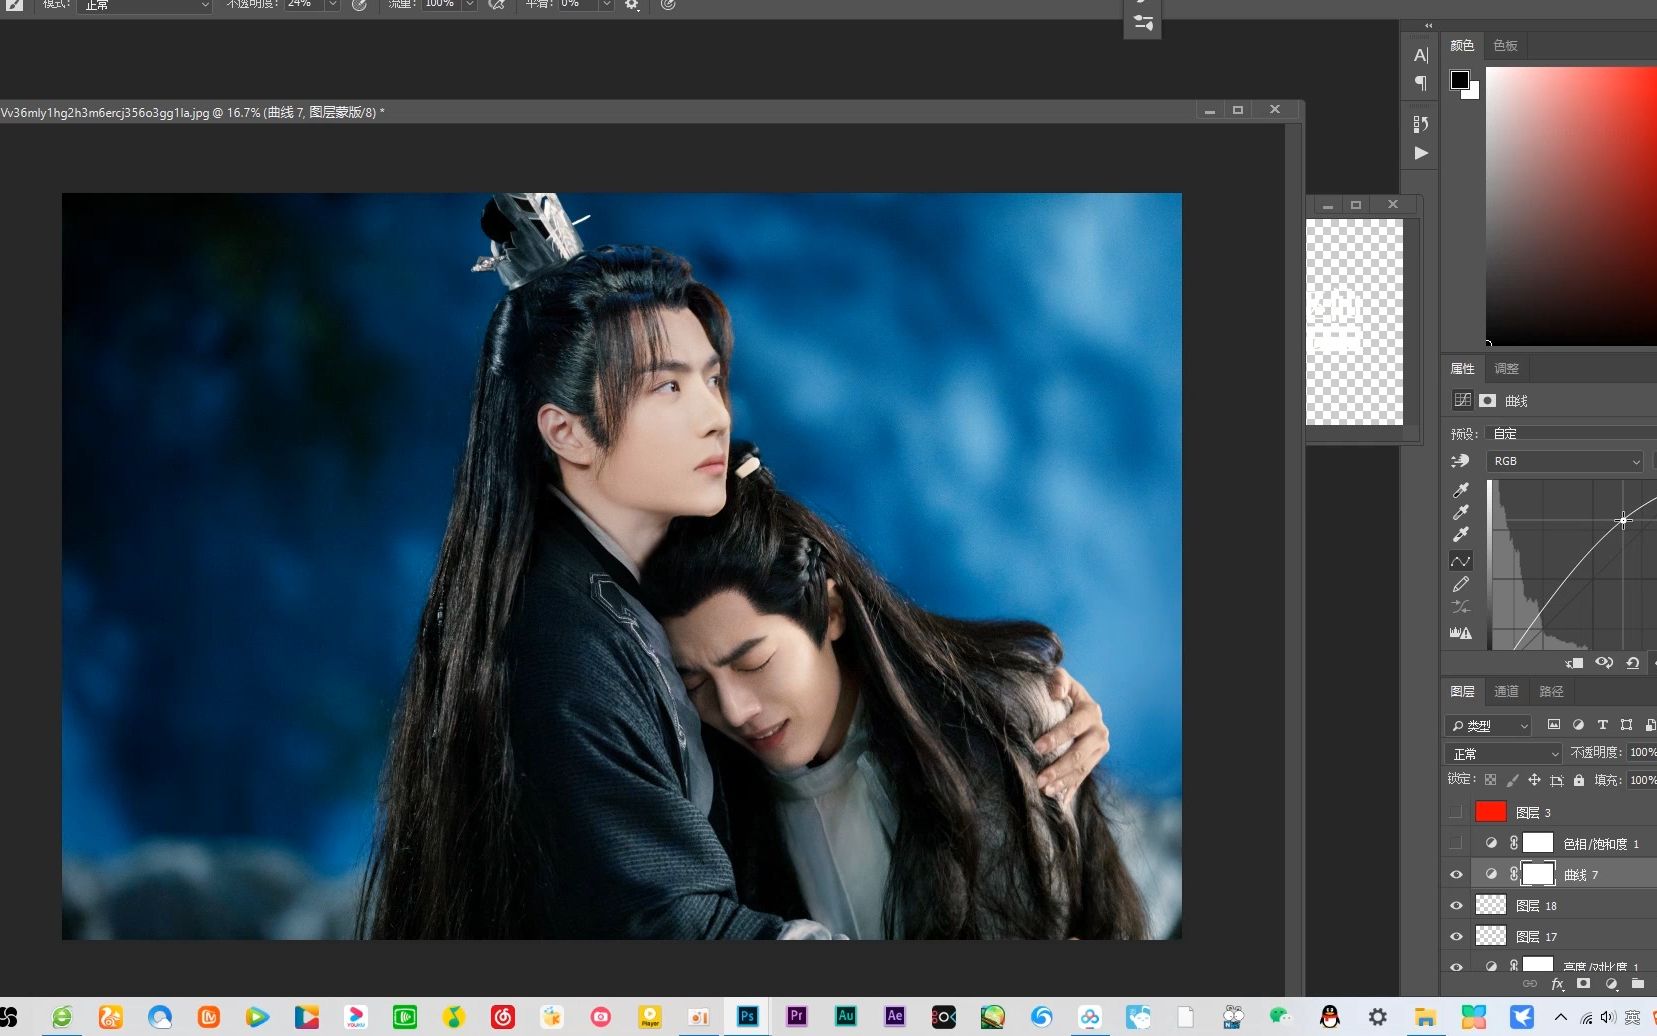
Task: Open Adobe Audition from the taskbar
Action: click(845, 1016)
